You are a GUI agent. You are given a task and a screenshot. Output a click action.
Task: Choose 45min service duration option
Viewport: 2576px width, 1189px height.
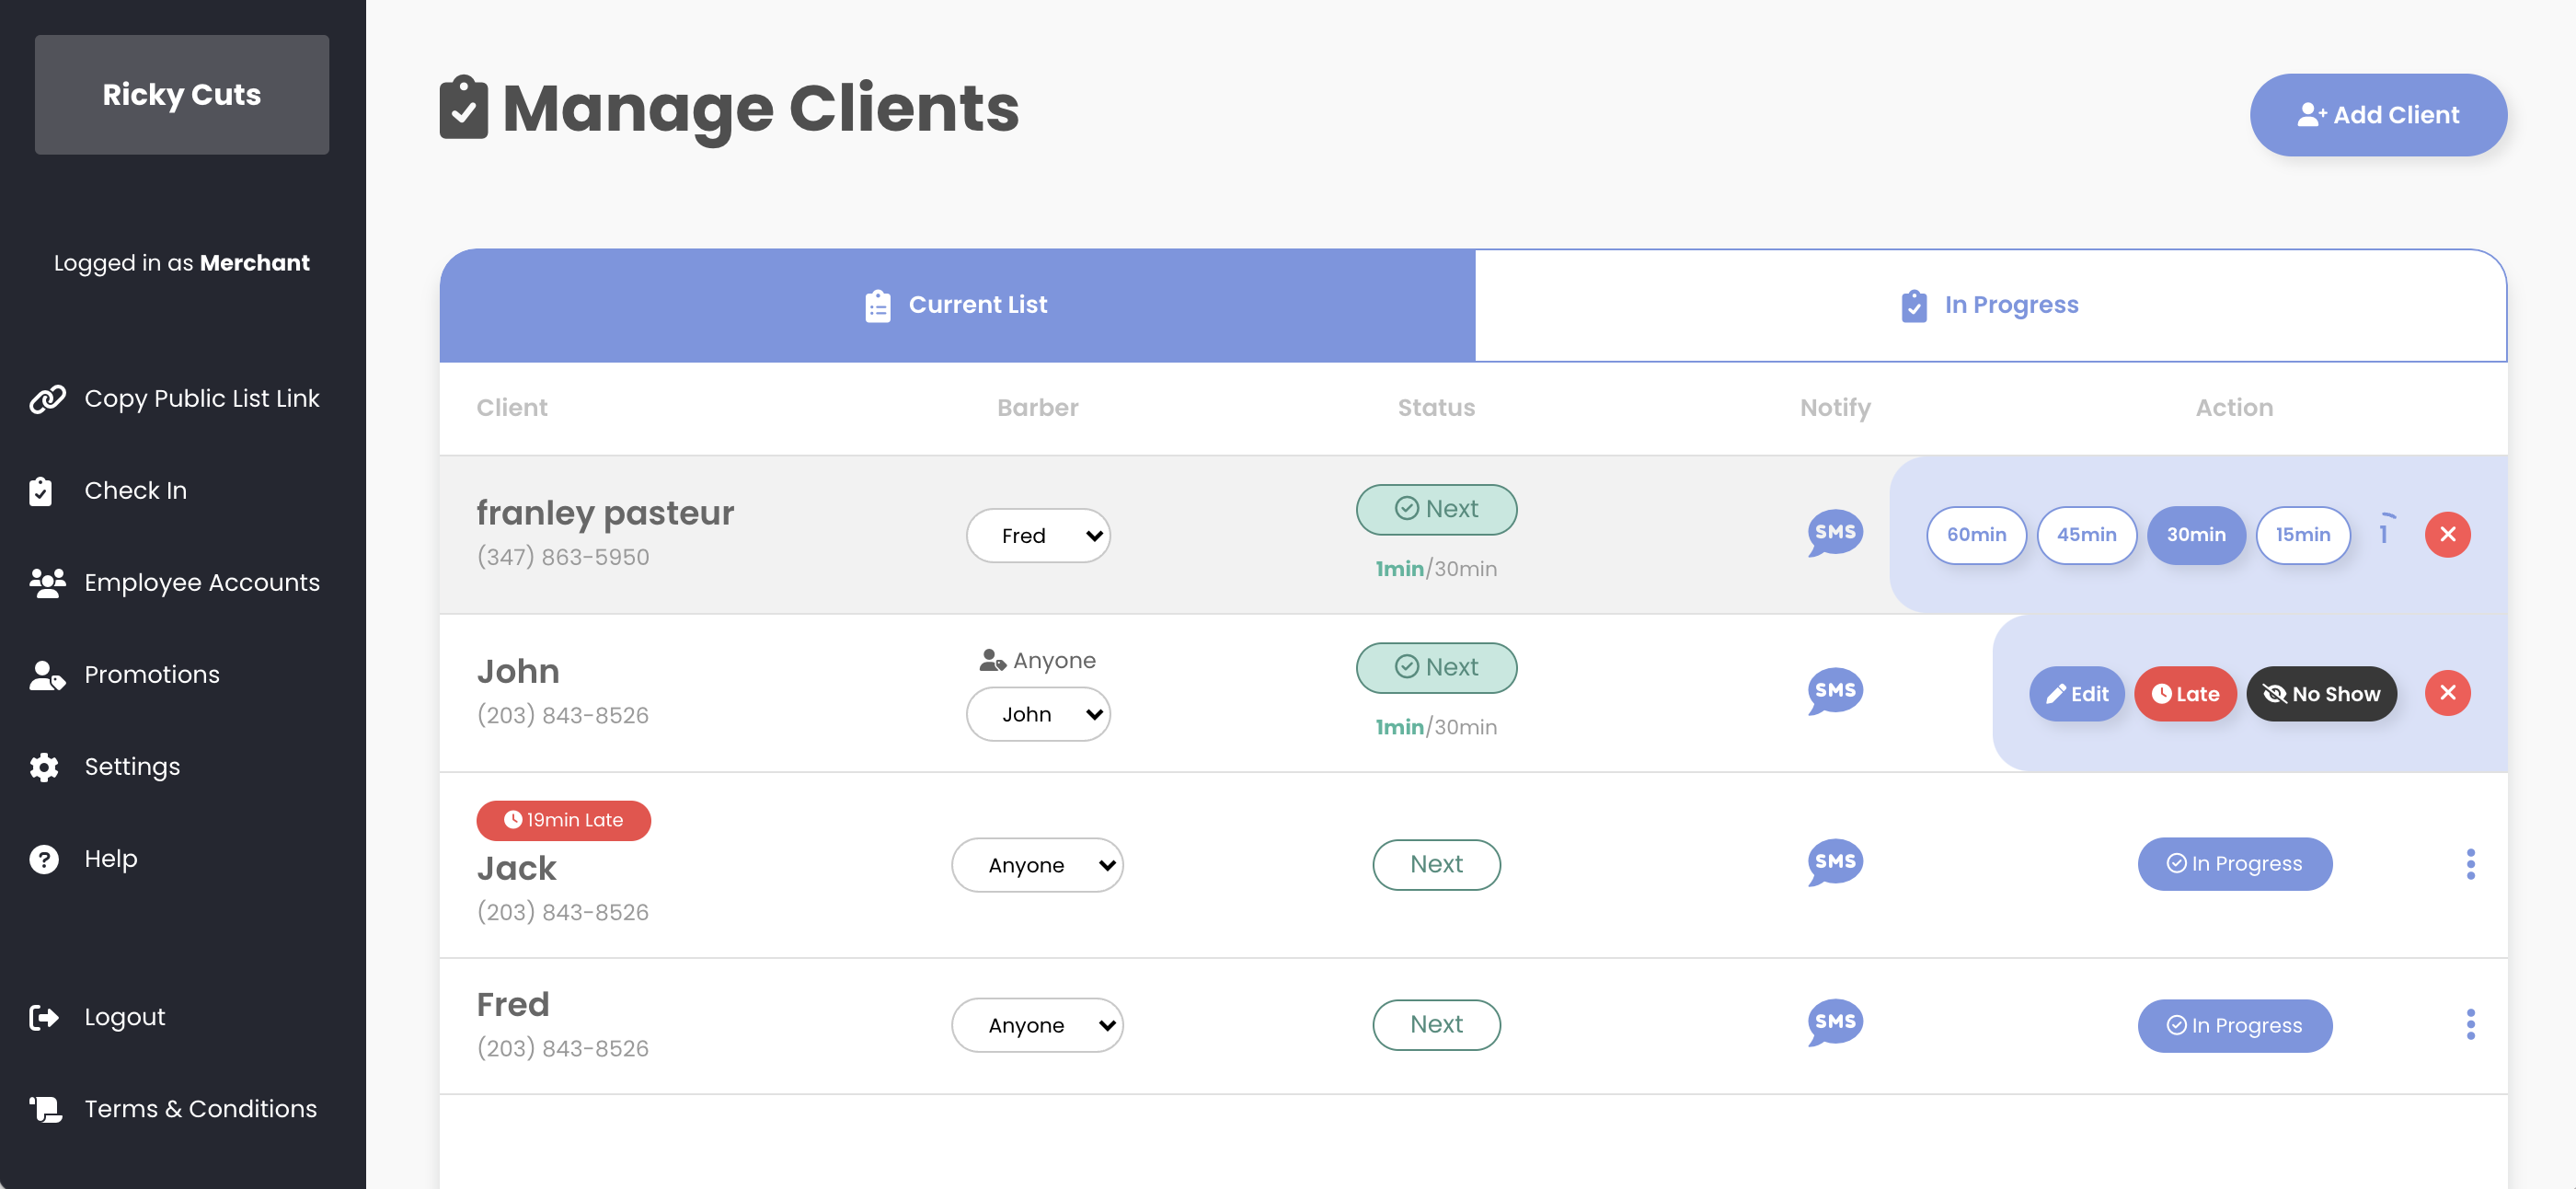click(x=2086, y=535)
